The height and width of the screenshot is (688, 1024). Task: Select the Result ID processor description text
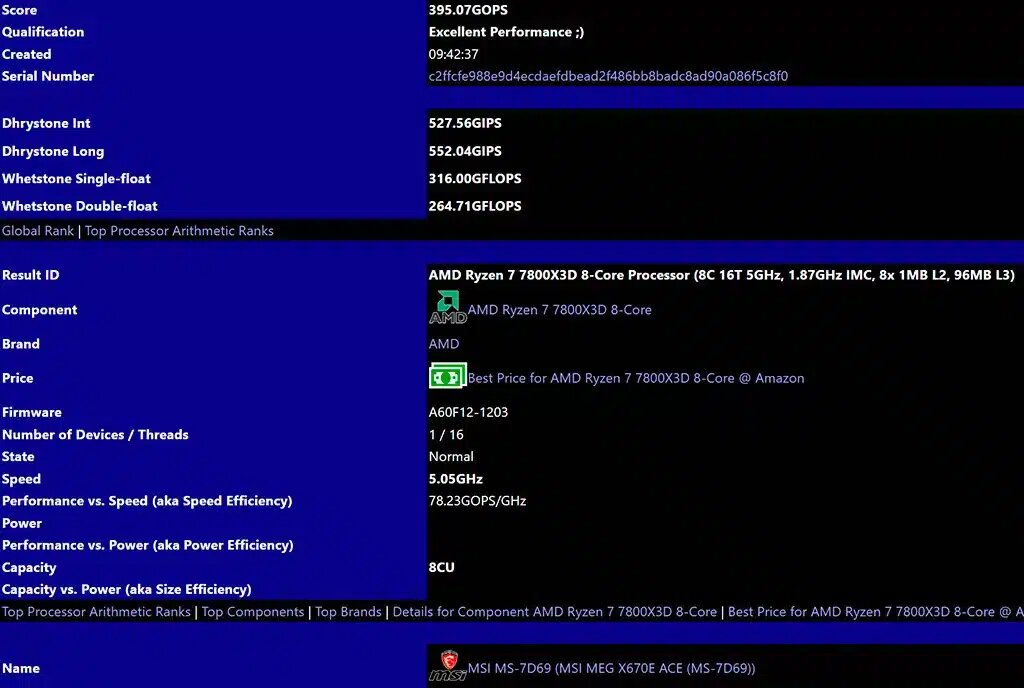click(722, 275)
